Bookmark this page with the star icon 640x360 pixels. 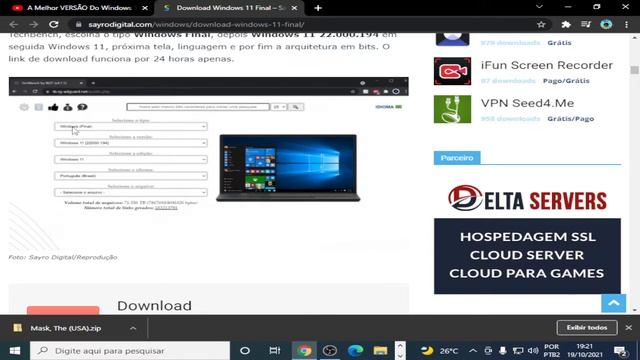click(541, 24)
